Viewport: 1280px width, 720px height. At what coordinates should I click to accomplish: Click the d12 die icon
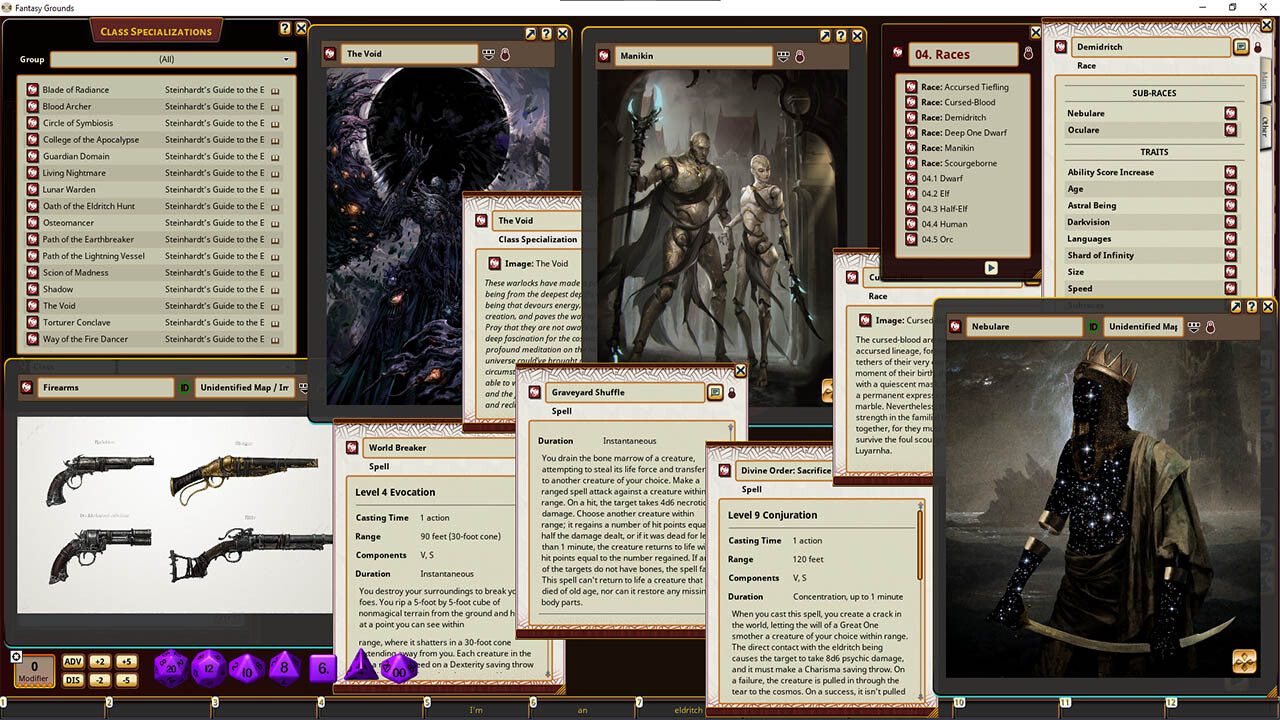point(209,667)
